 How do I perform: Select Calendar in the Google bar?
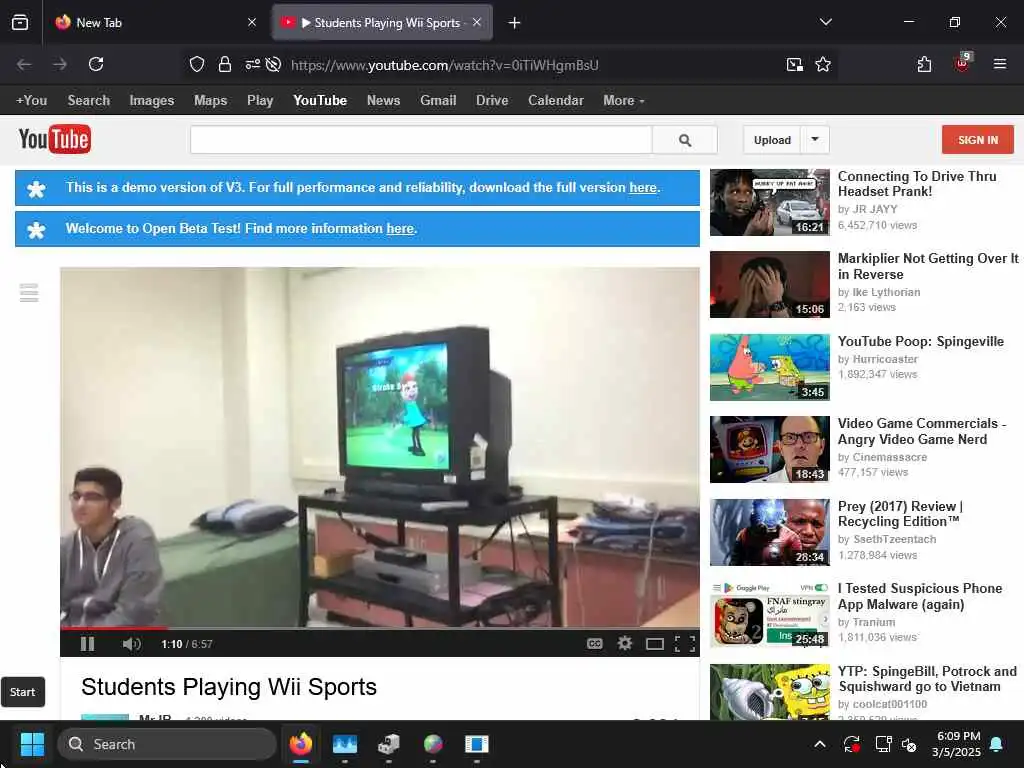(x=556, y=101)
